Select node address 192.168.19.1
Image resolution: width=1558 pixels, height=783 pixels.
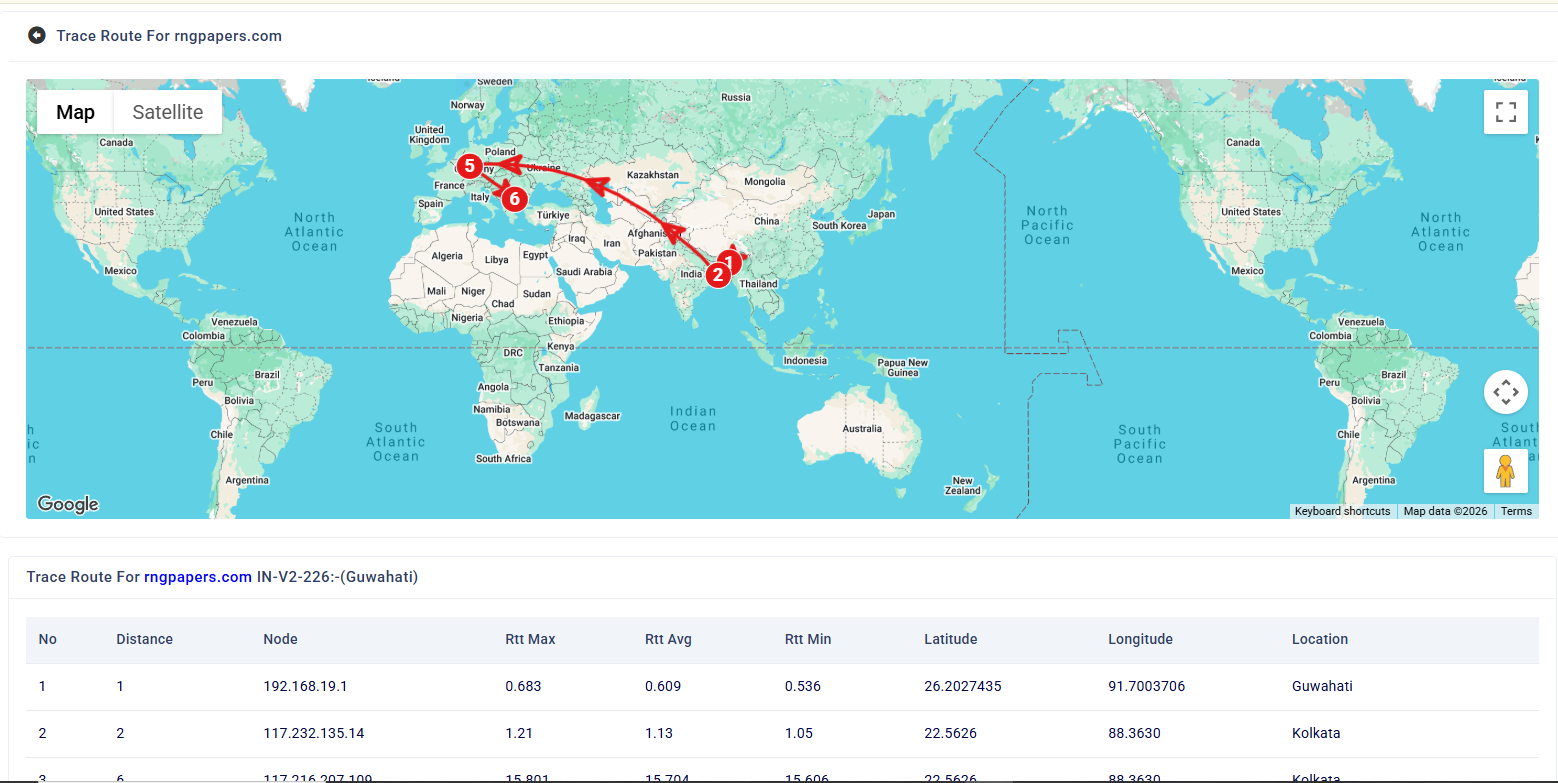click(x=305, y=686)
